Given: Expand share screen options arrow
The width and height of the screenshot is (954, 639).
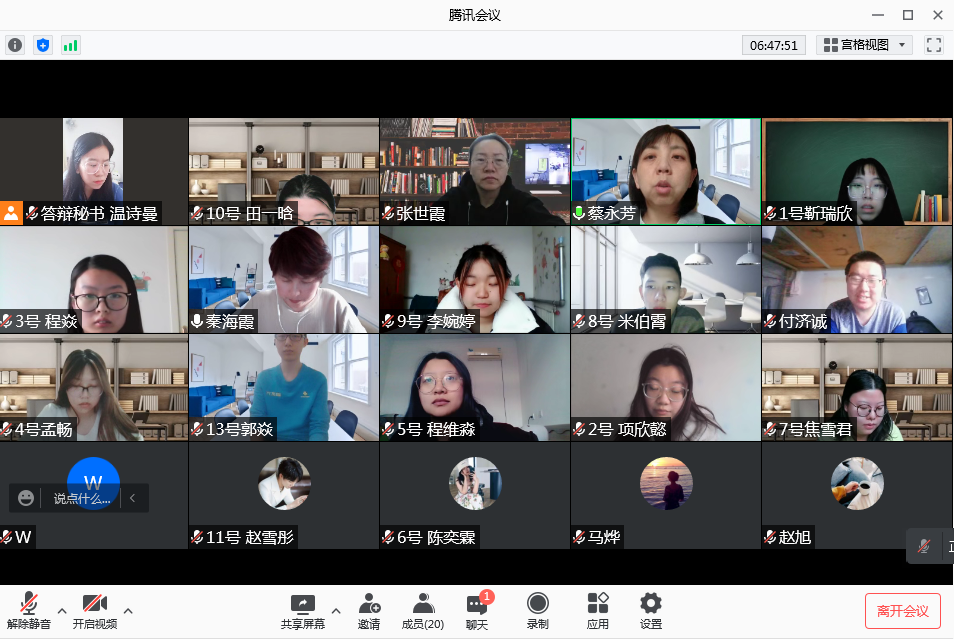Looking at the screenshot, I should 336,610.
